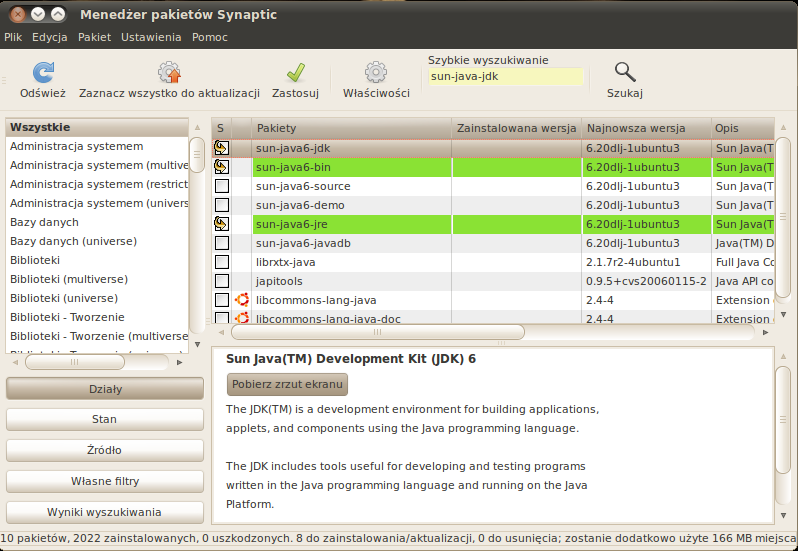Viewport: 798px width, 551px height.
Task: Open the Pomoc menu
Action: coord(210,37)
